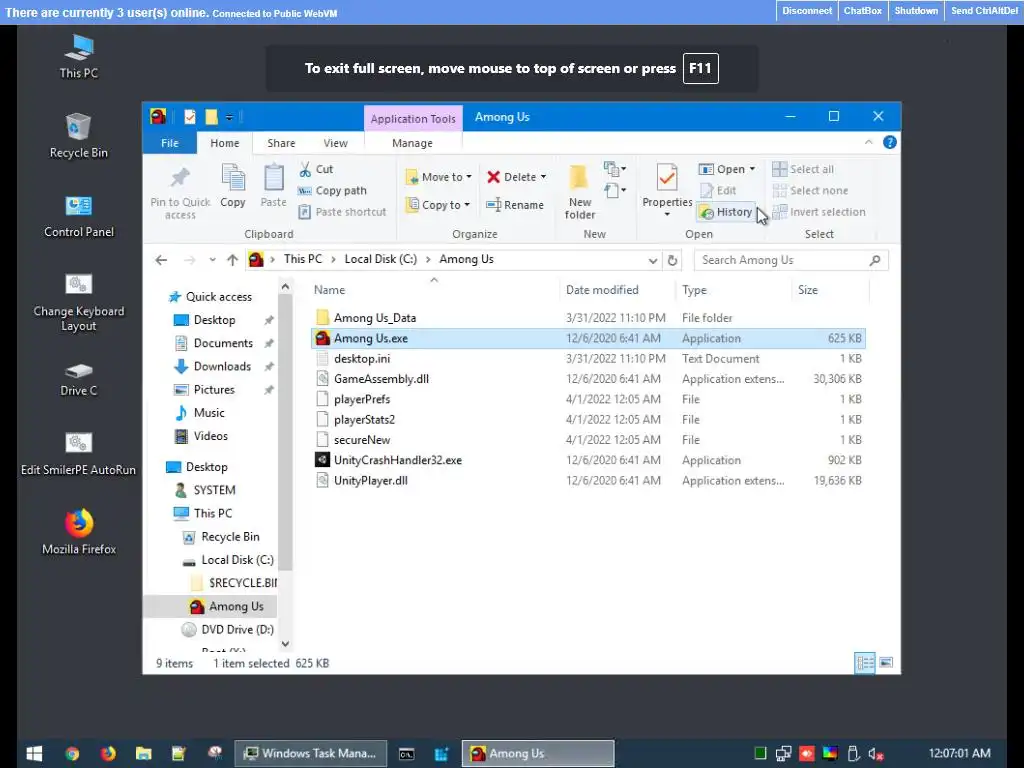Click Select all
Screen dimensions: 1024x768
pos(803,169)
